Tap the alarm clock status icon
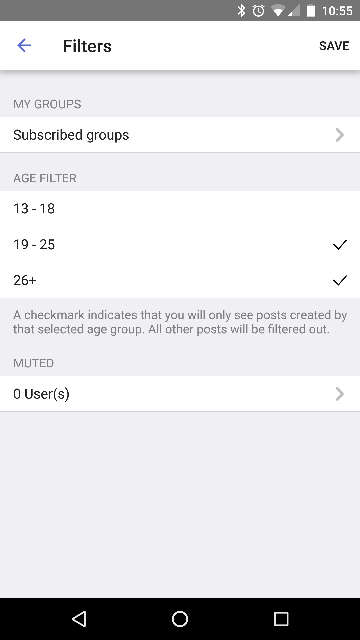360x640 pixels. pos(258,11)
